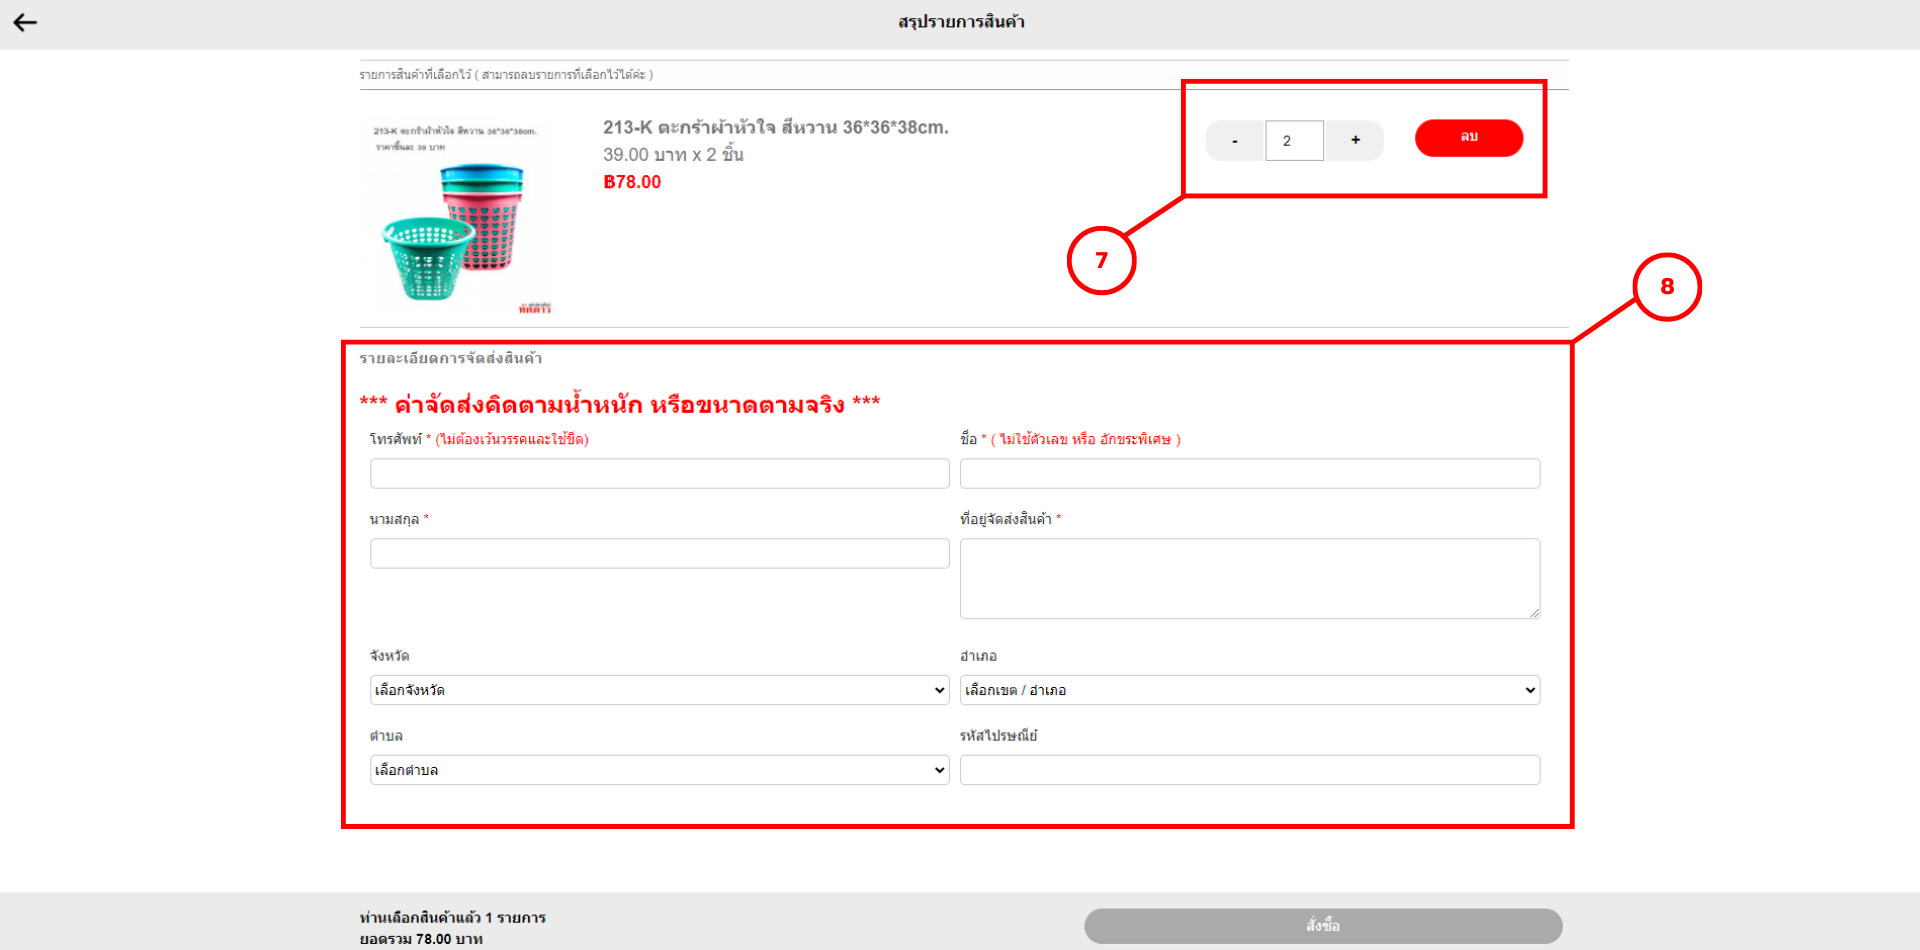Viewport: 1920px width, 950px height.
Task: Click the quantity number field
Action: pyautogui.click(x=1294, y=141)
